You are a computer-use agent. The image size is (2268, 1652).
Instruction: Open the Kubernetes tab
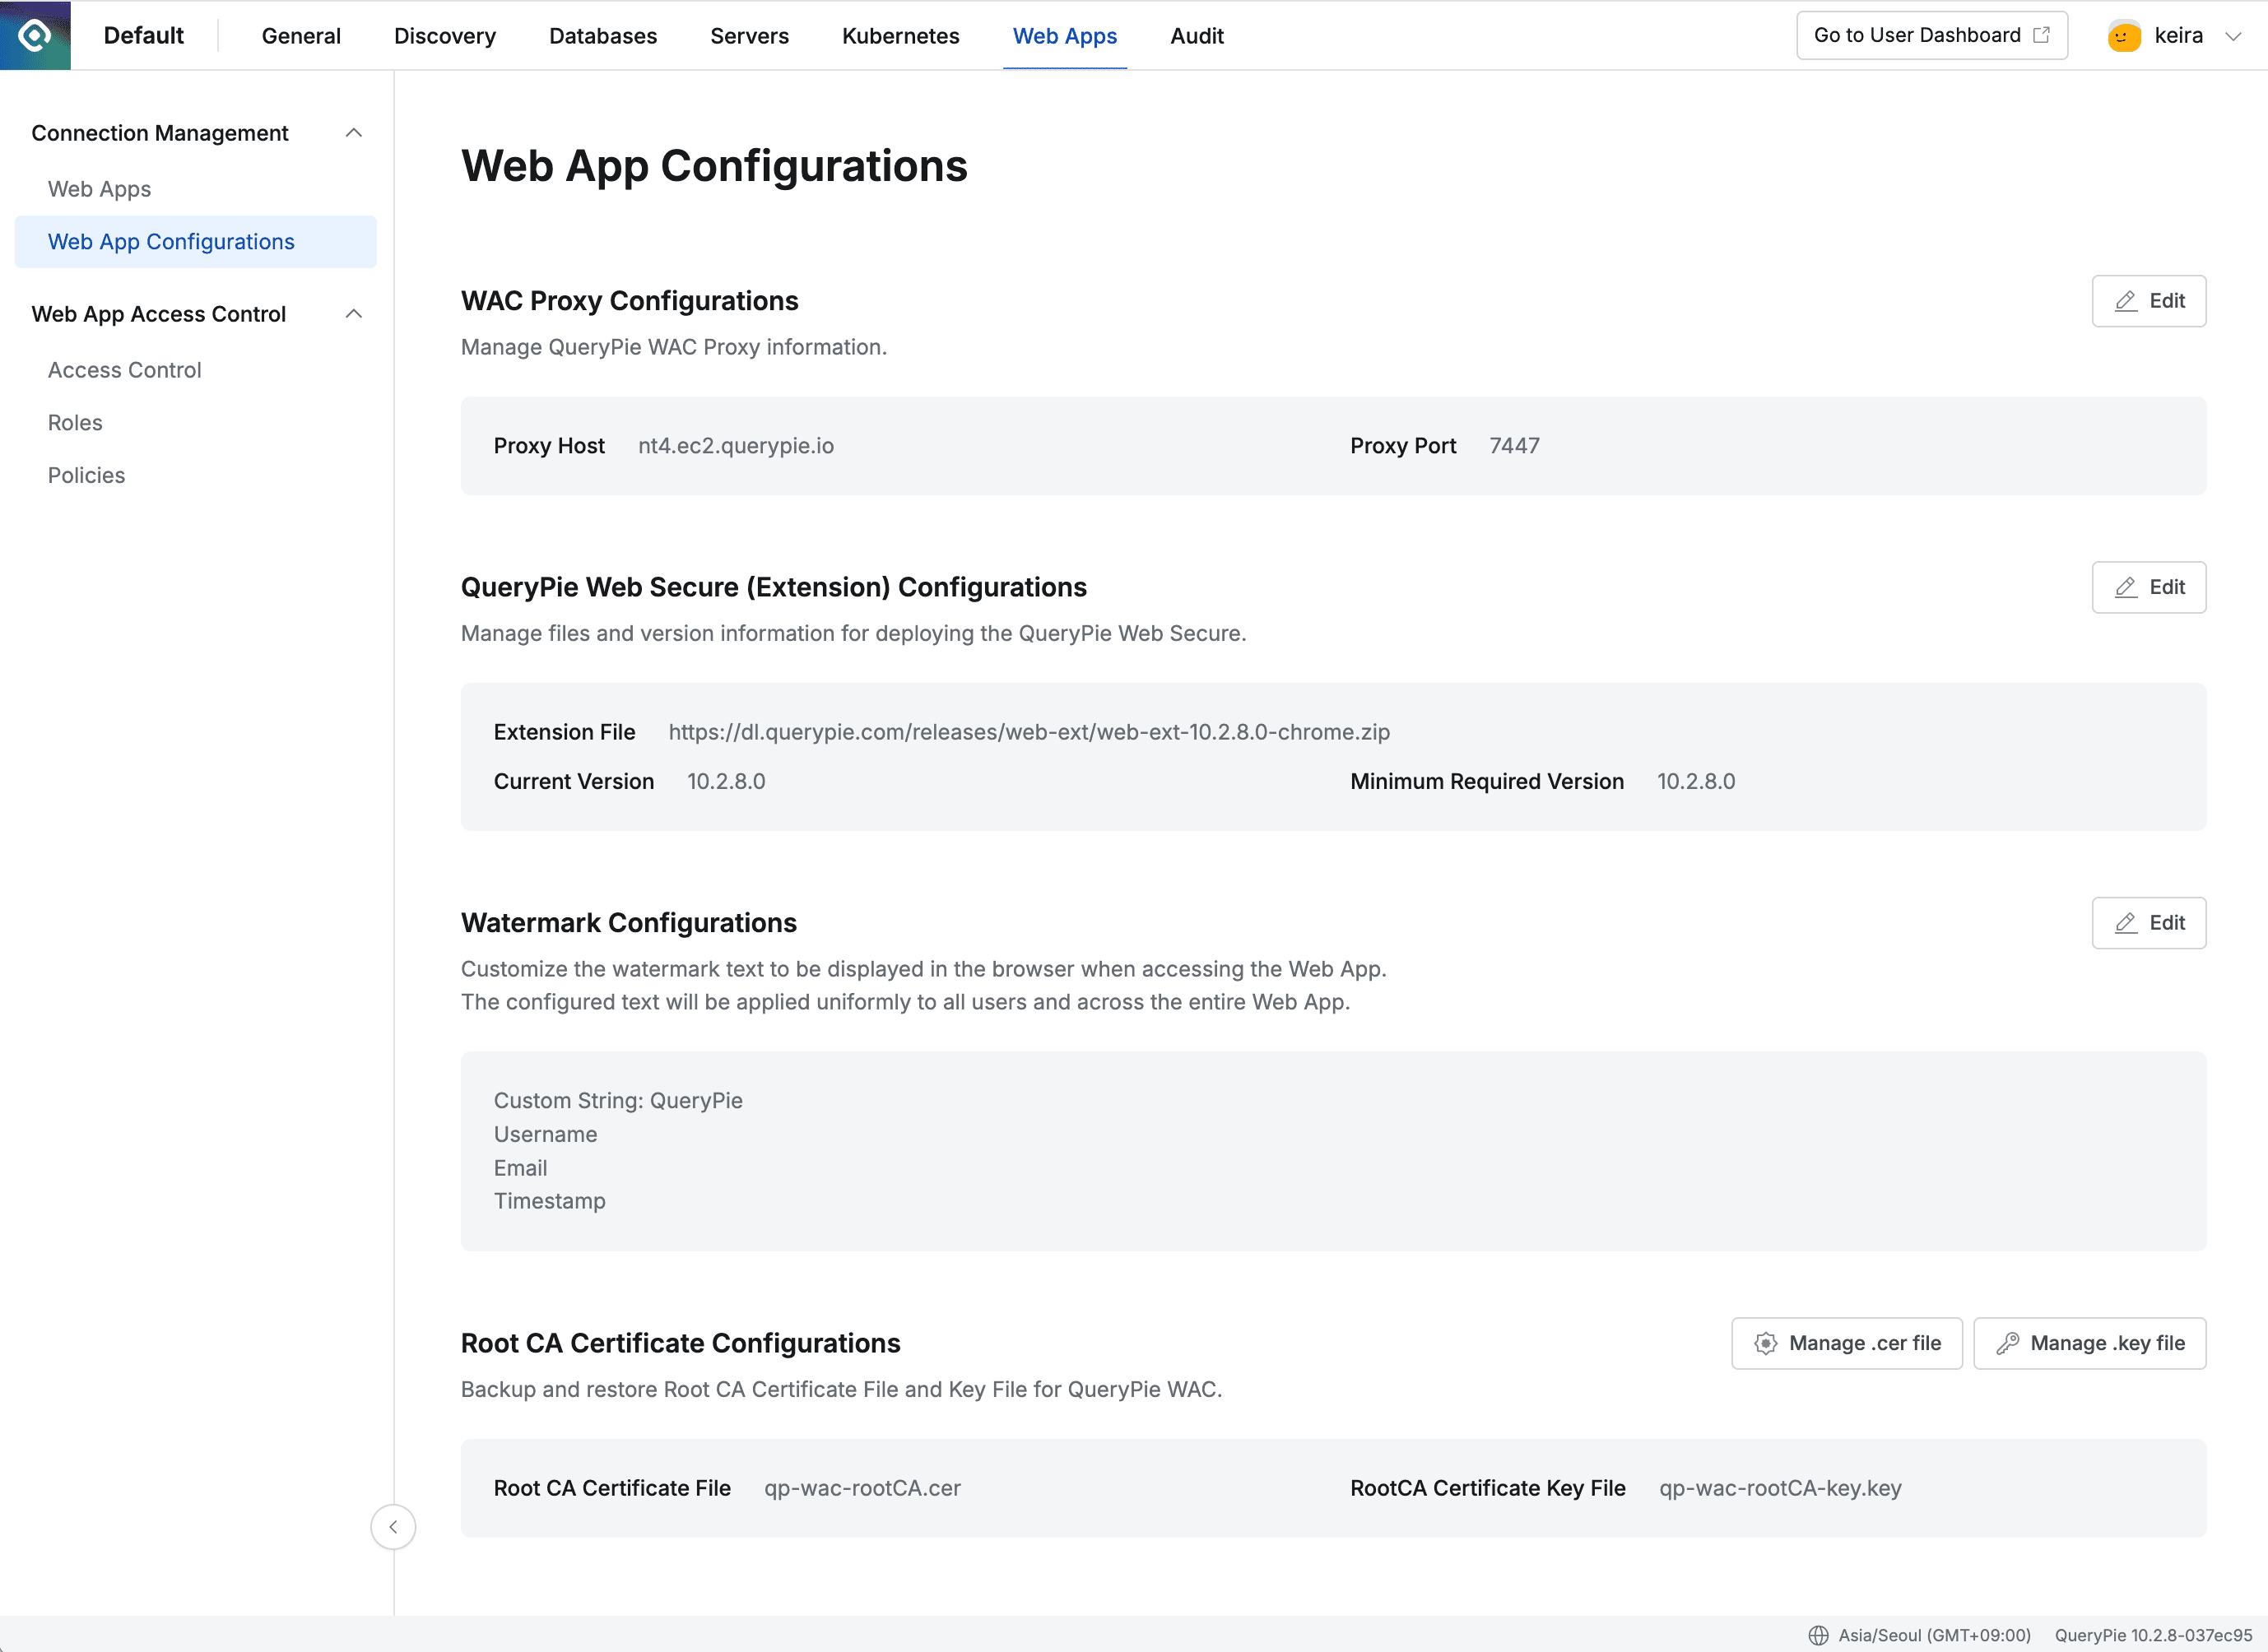click(x=900, y=35)
